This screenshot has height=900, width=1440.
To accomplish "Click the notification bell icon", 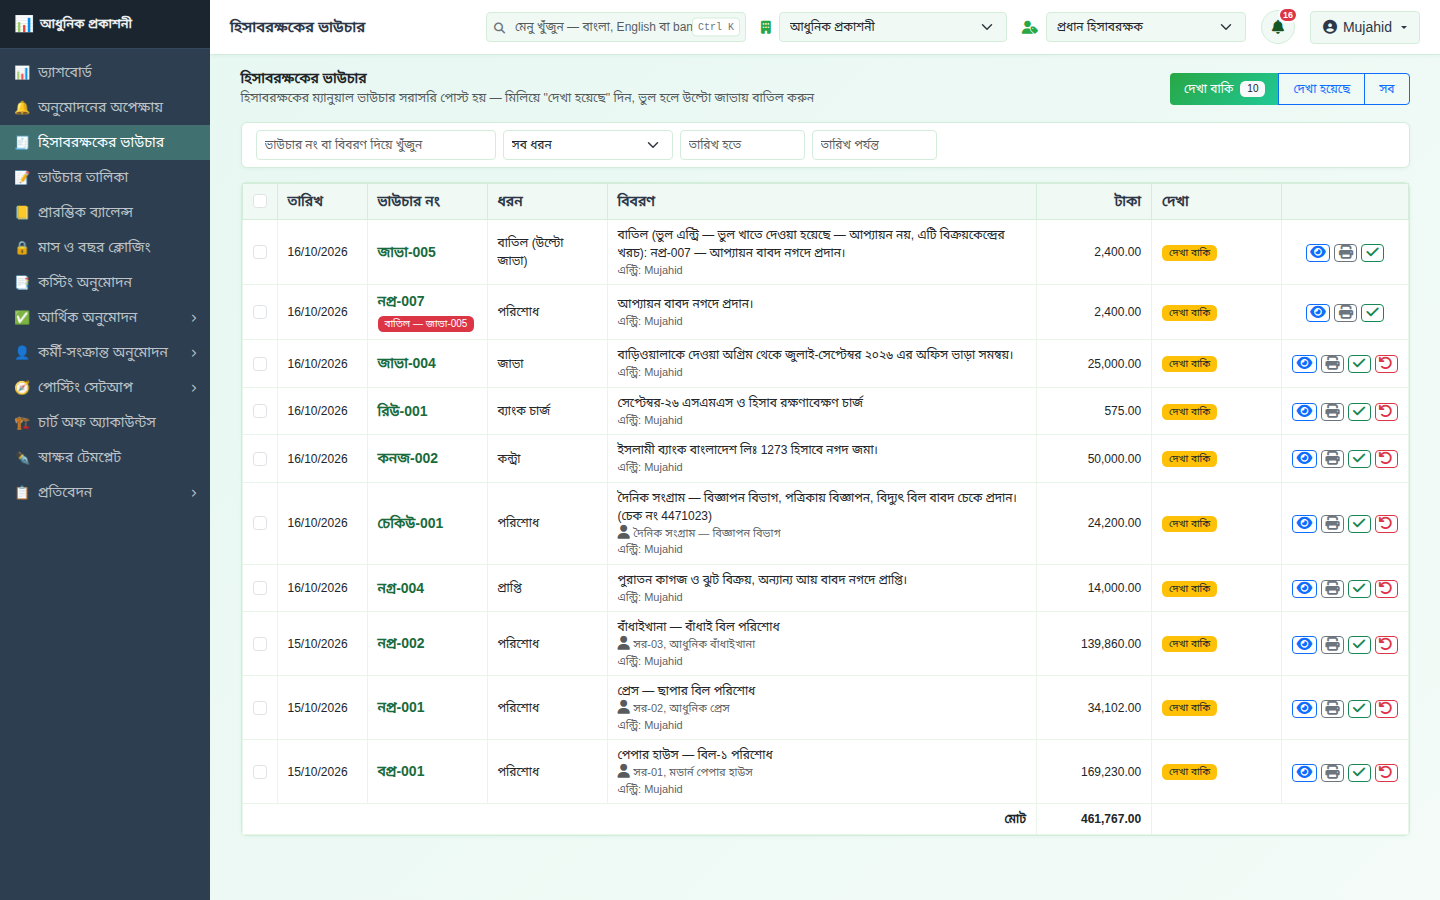I will [1277, 27].
